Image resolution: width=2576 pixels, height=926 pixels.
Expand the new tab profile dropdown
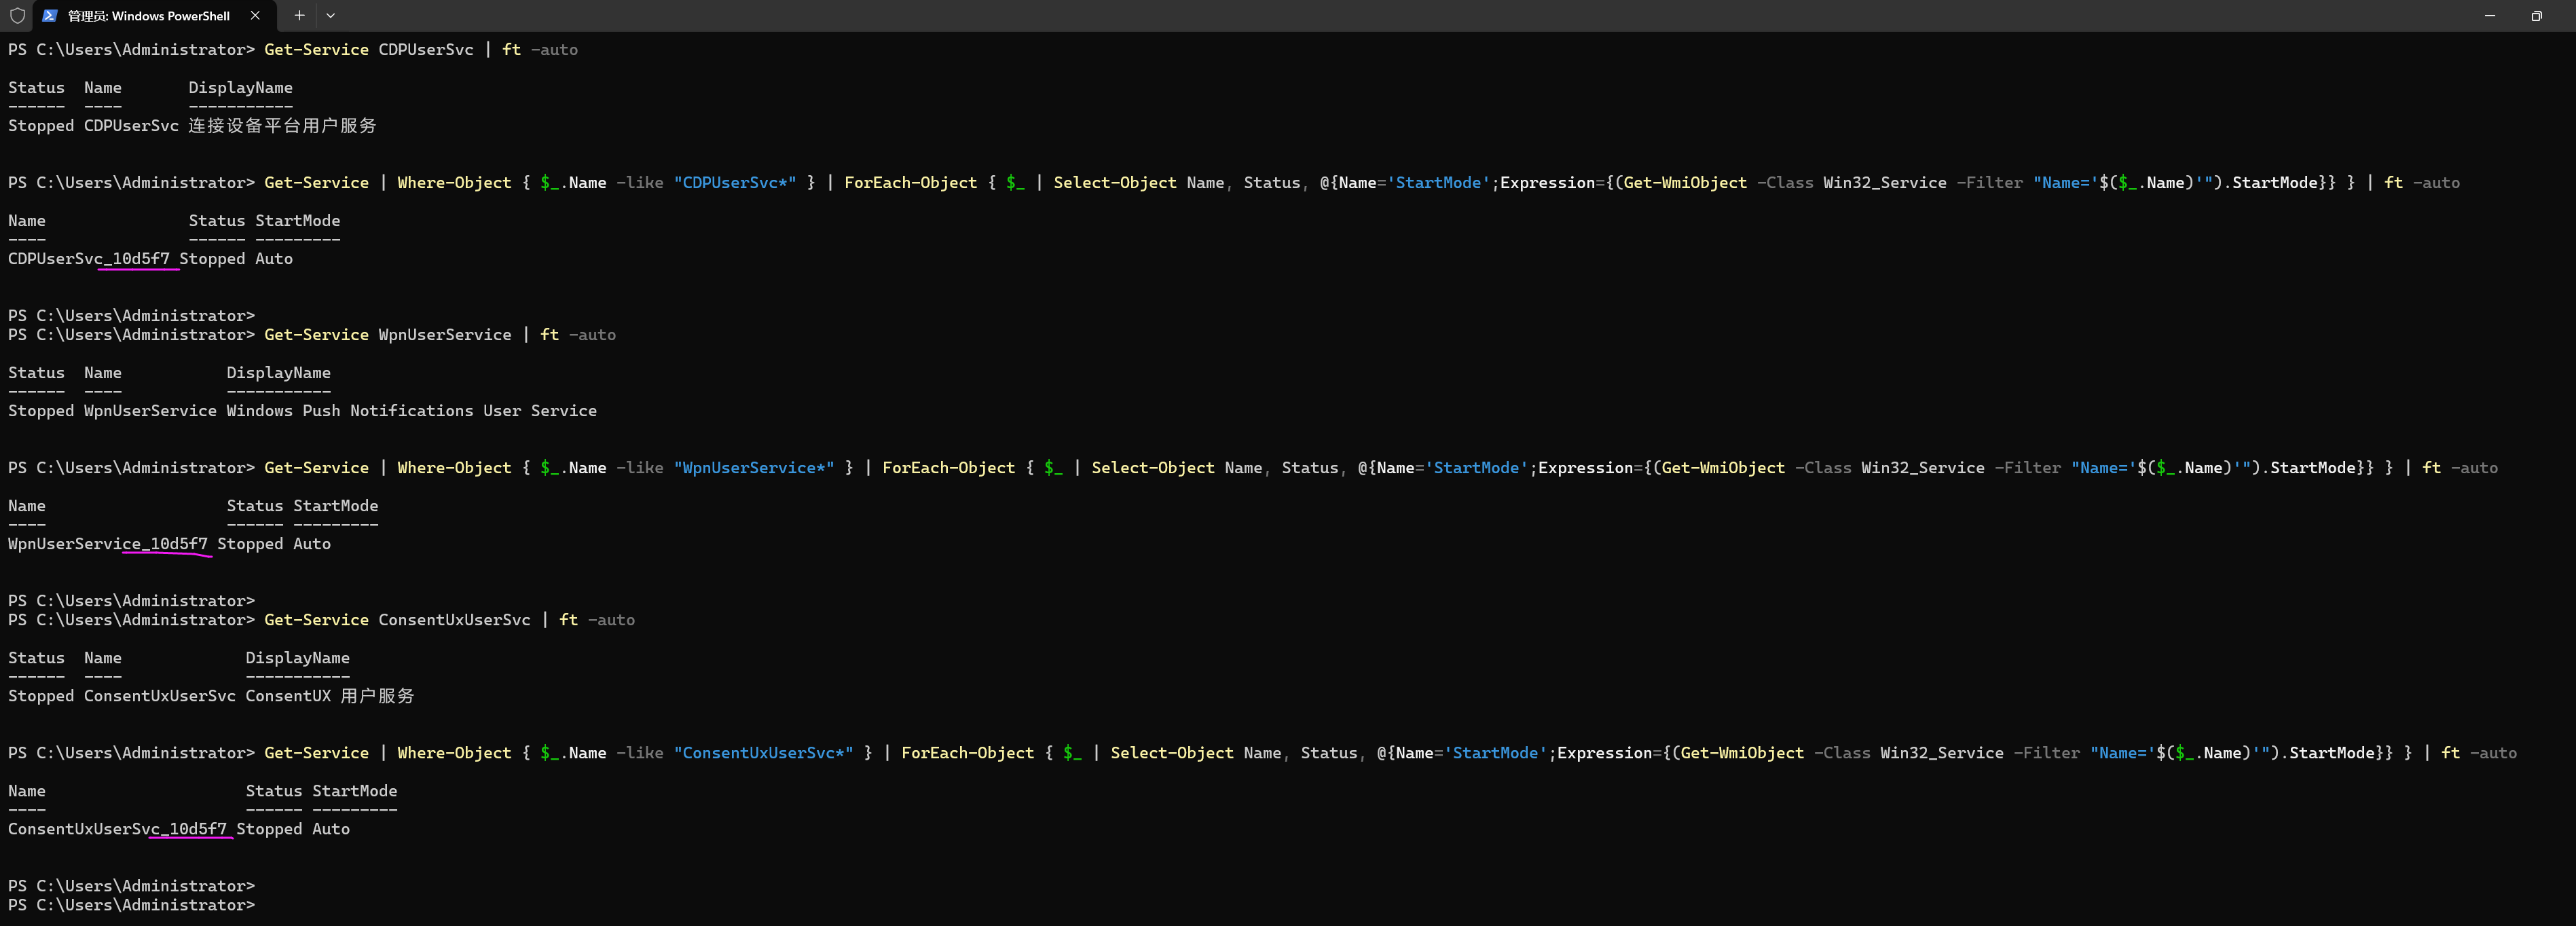pos(331,15)
